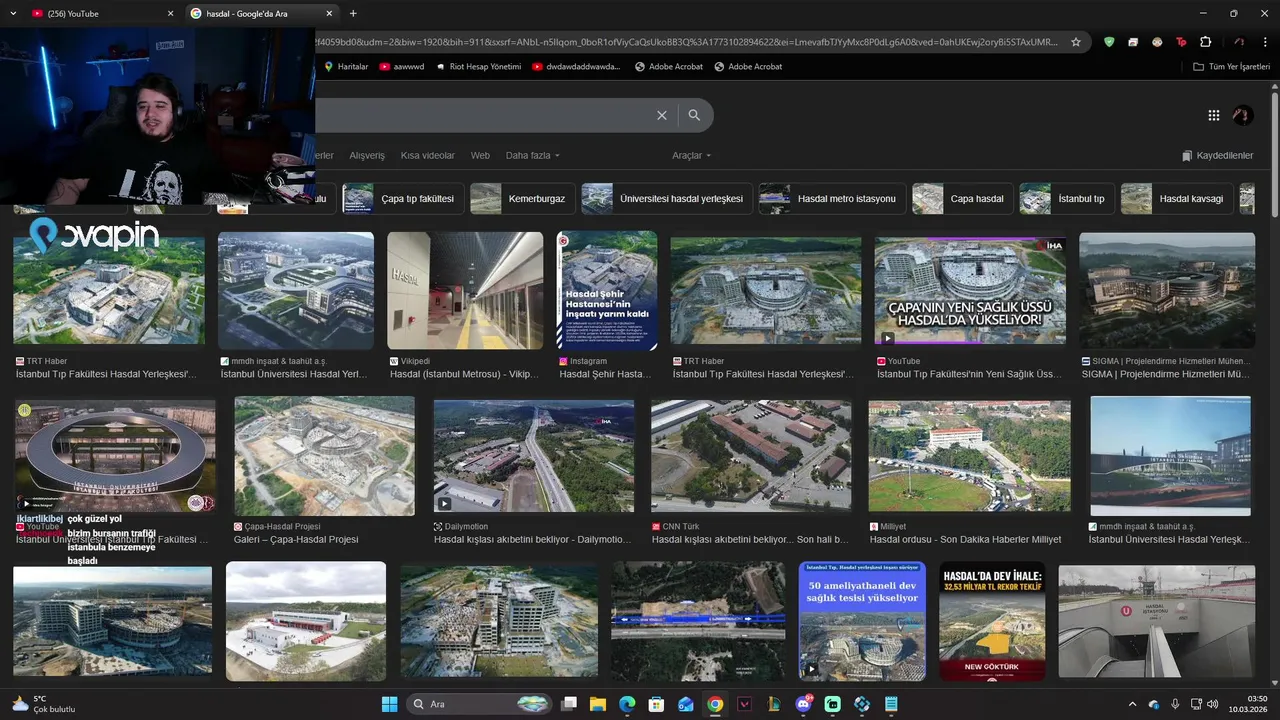Viewport: 1280px width, 720px height.
Task: Open the weather widget 5°C Çok bulutlu
Action: pos(43,704)
